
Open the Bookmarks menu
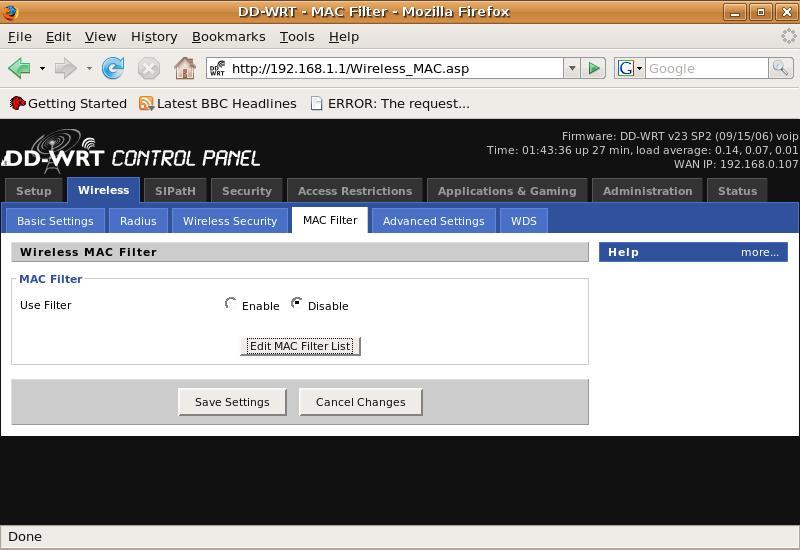click(229, 37)
